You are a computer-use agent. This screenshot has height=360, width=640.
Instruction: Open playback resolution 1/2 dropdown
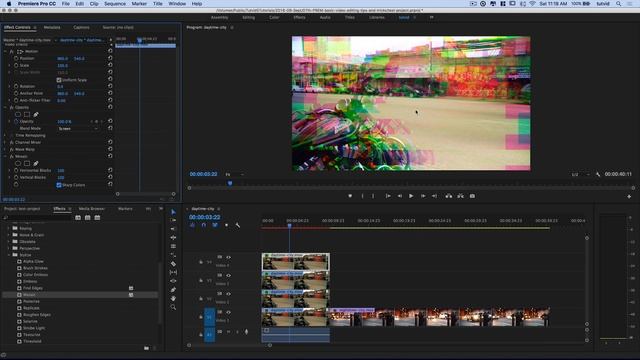580,174
